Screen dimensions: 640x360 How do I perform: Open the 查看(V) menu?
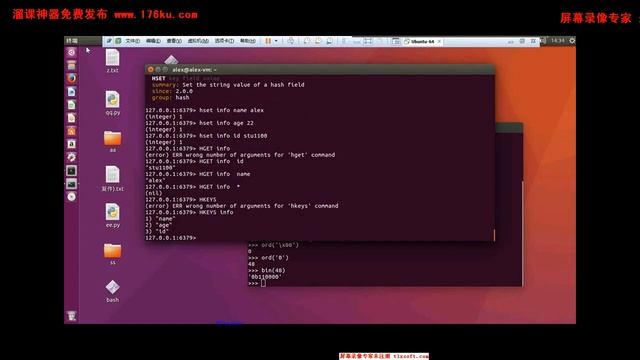pyautogui.click(x=174, y=41)
